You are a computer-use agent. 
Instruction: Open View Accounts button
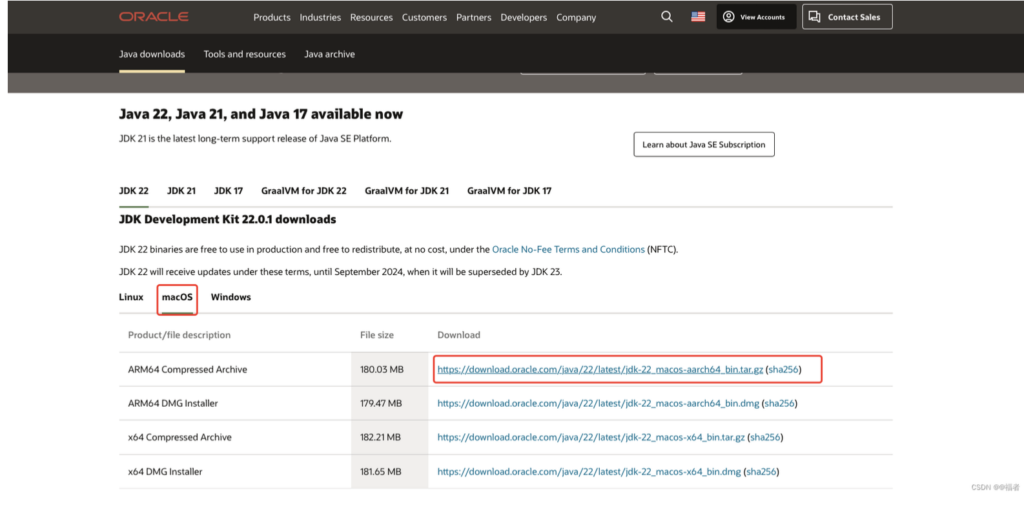pos(756,17)
